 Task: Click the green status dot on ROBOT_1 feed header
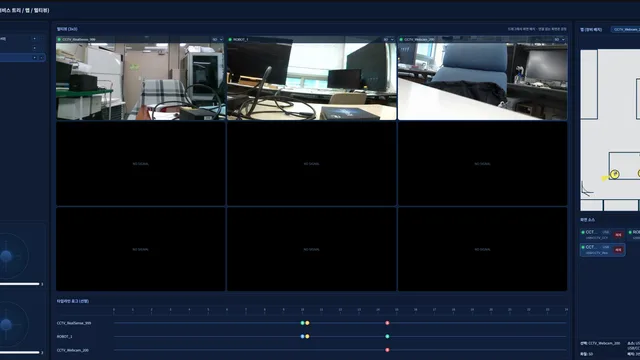click(230, 40)
